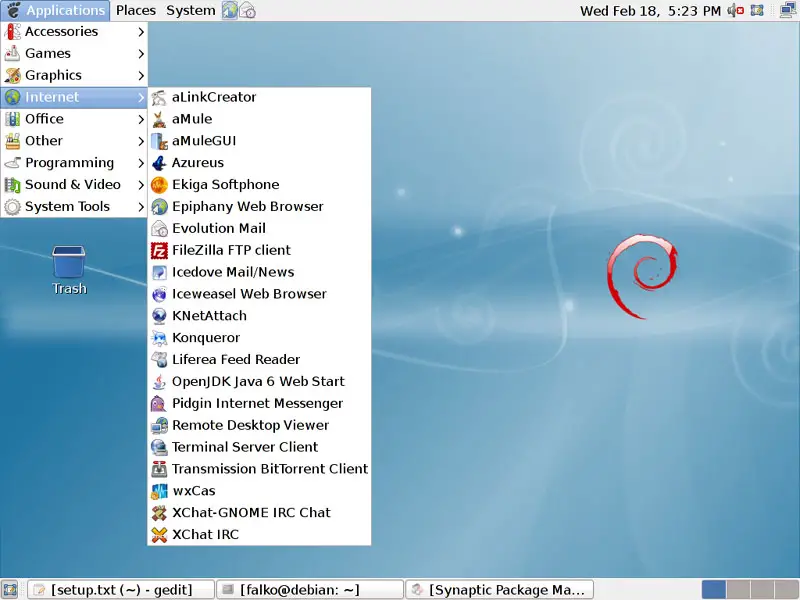The image size is (800, 600).
Task: Open the System menu
Action: pyautogui.click(x=191, y=10)
